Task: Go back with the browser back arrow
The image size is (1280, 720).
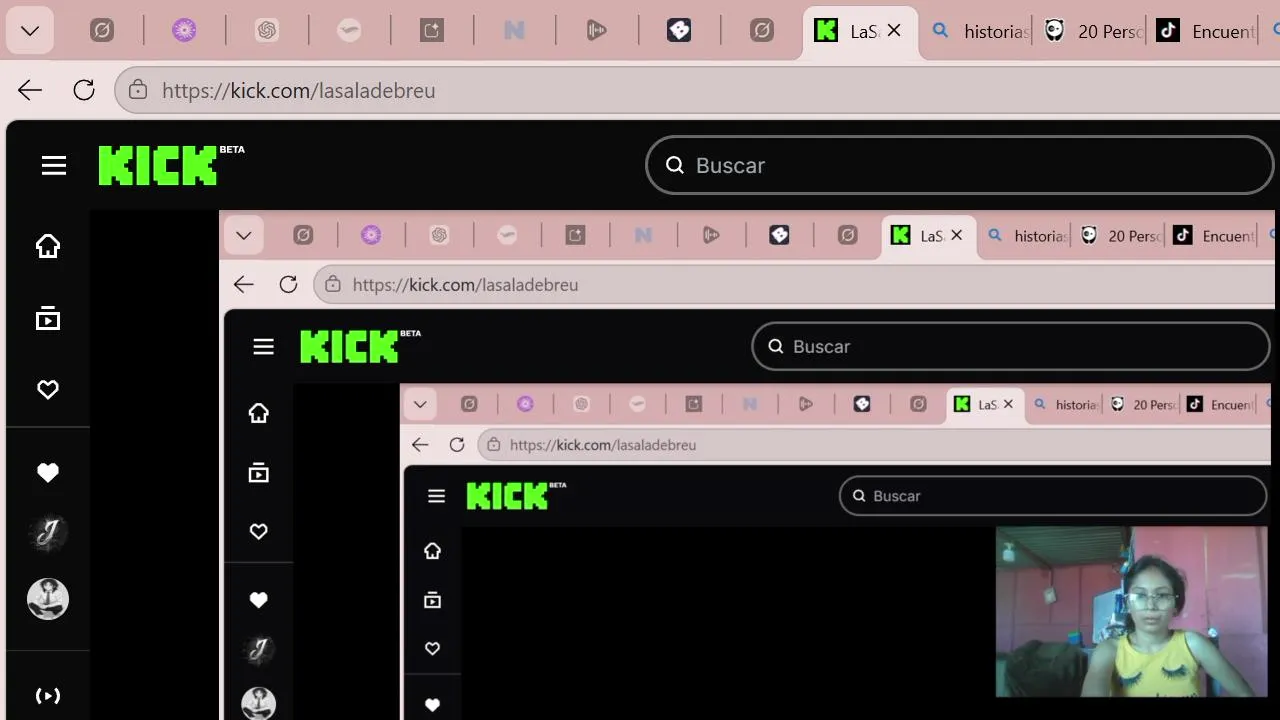Action: point(30,90)
